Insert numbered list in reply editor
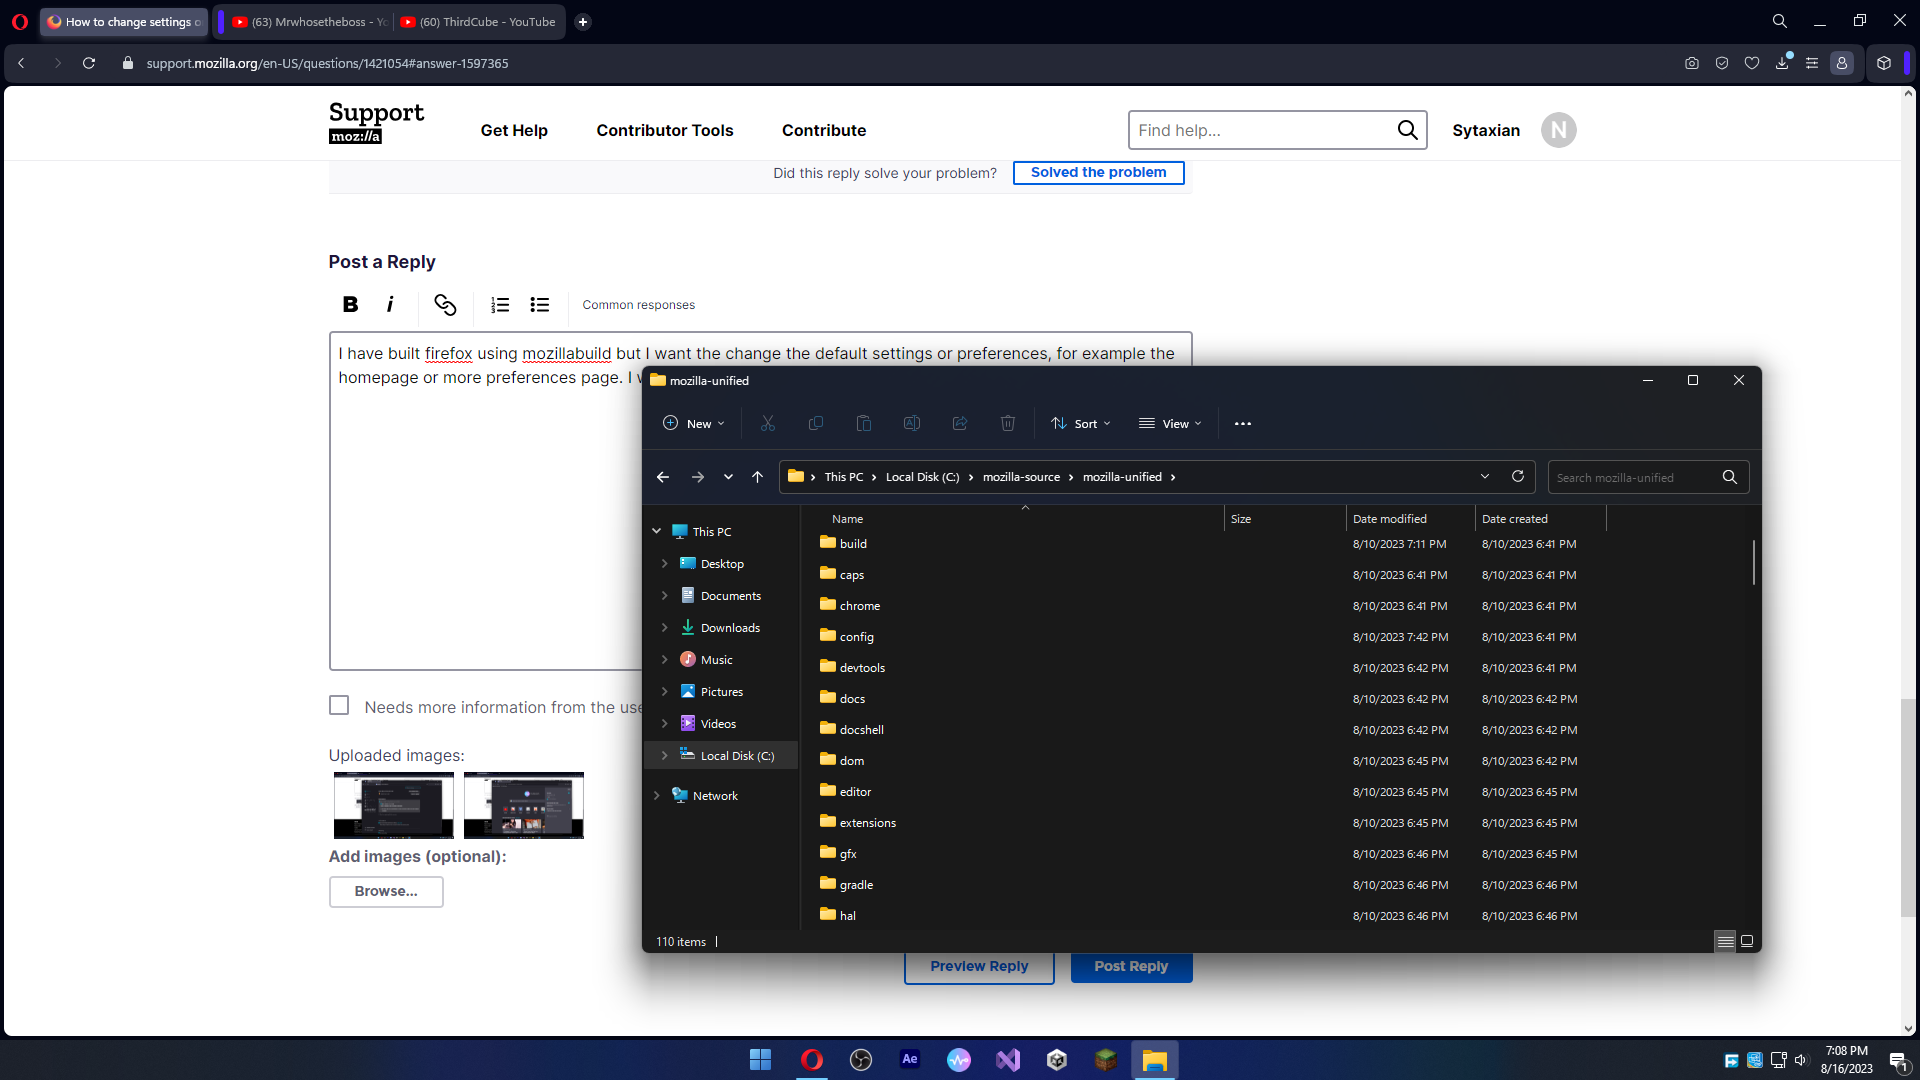 tap(500, 305)
